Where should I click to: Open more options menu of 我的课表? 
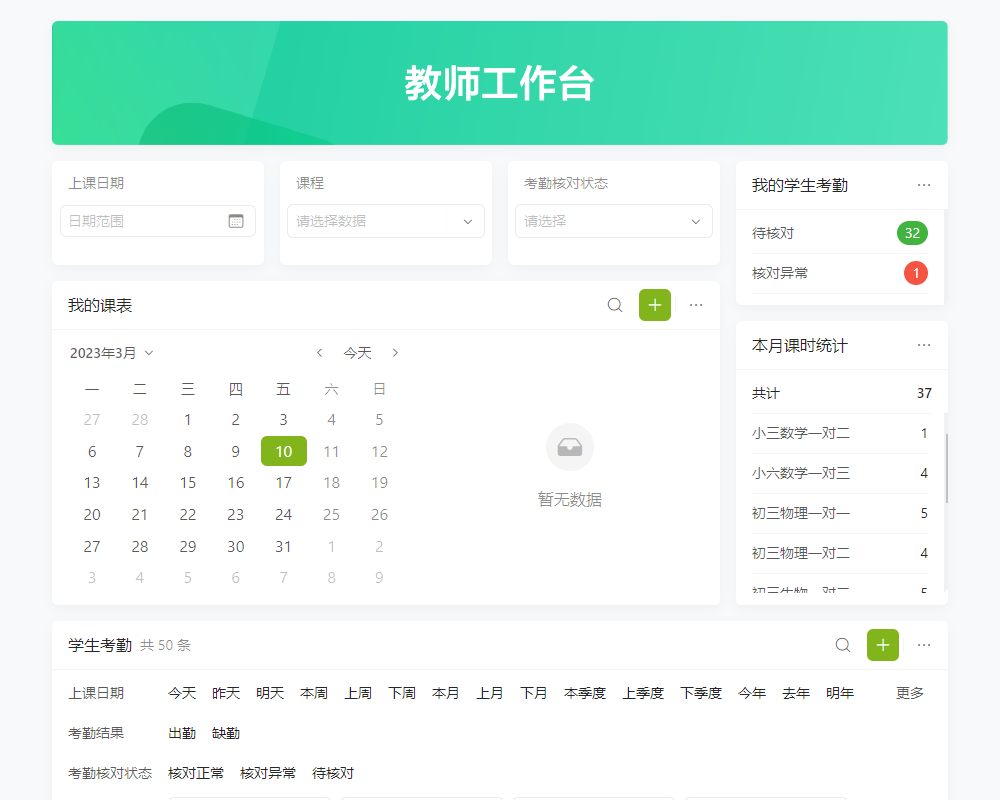[696, 305]
